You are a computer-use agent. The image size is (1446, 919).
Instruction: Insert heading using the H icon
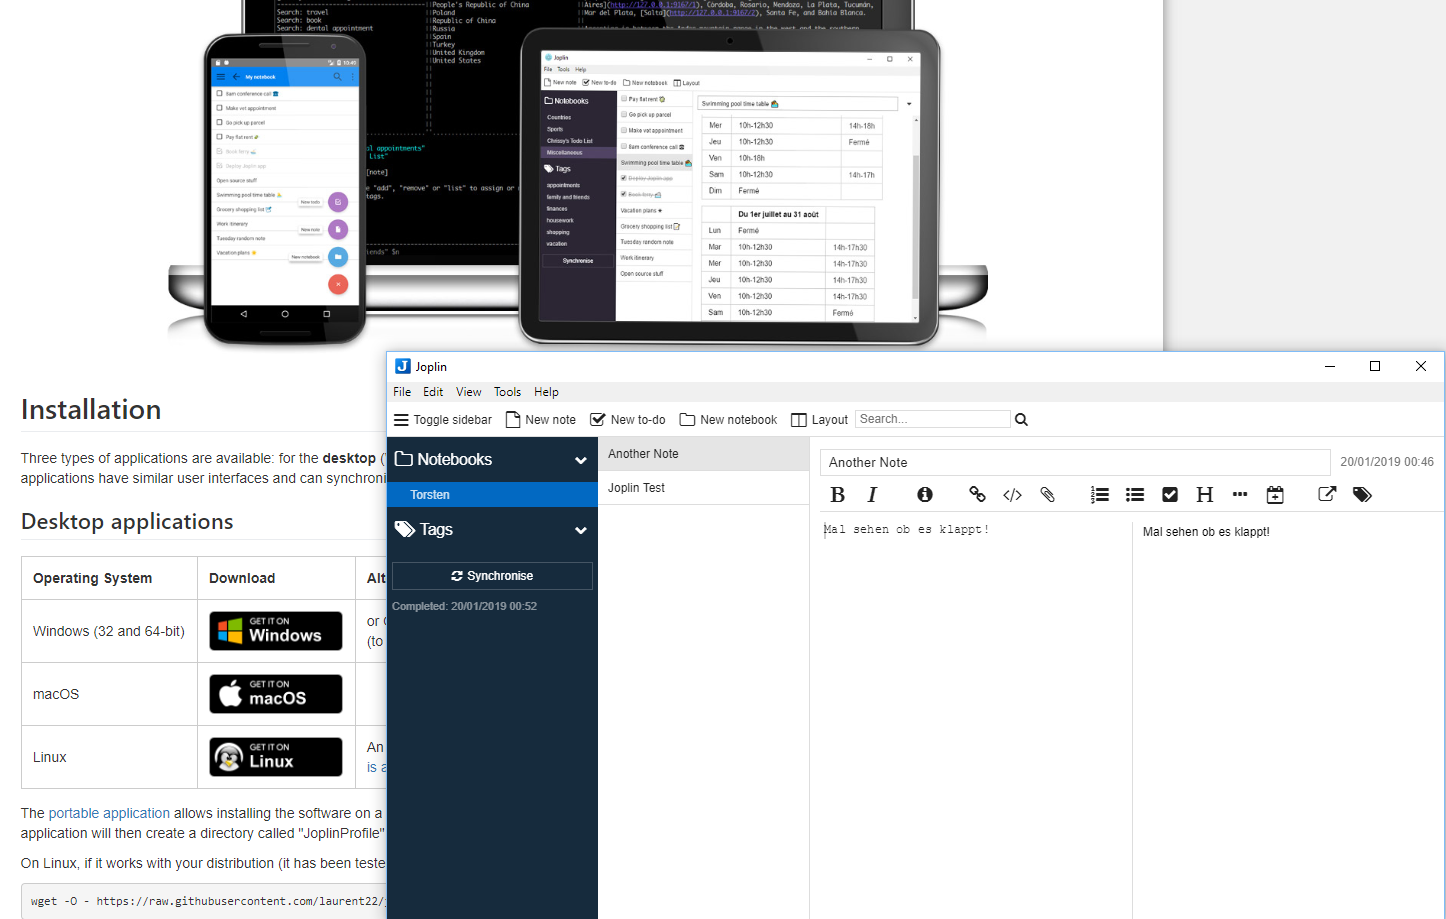pyautogui.click(x=1205, y=495)
